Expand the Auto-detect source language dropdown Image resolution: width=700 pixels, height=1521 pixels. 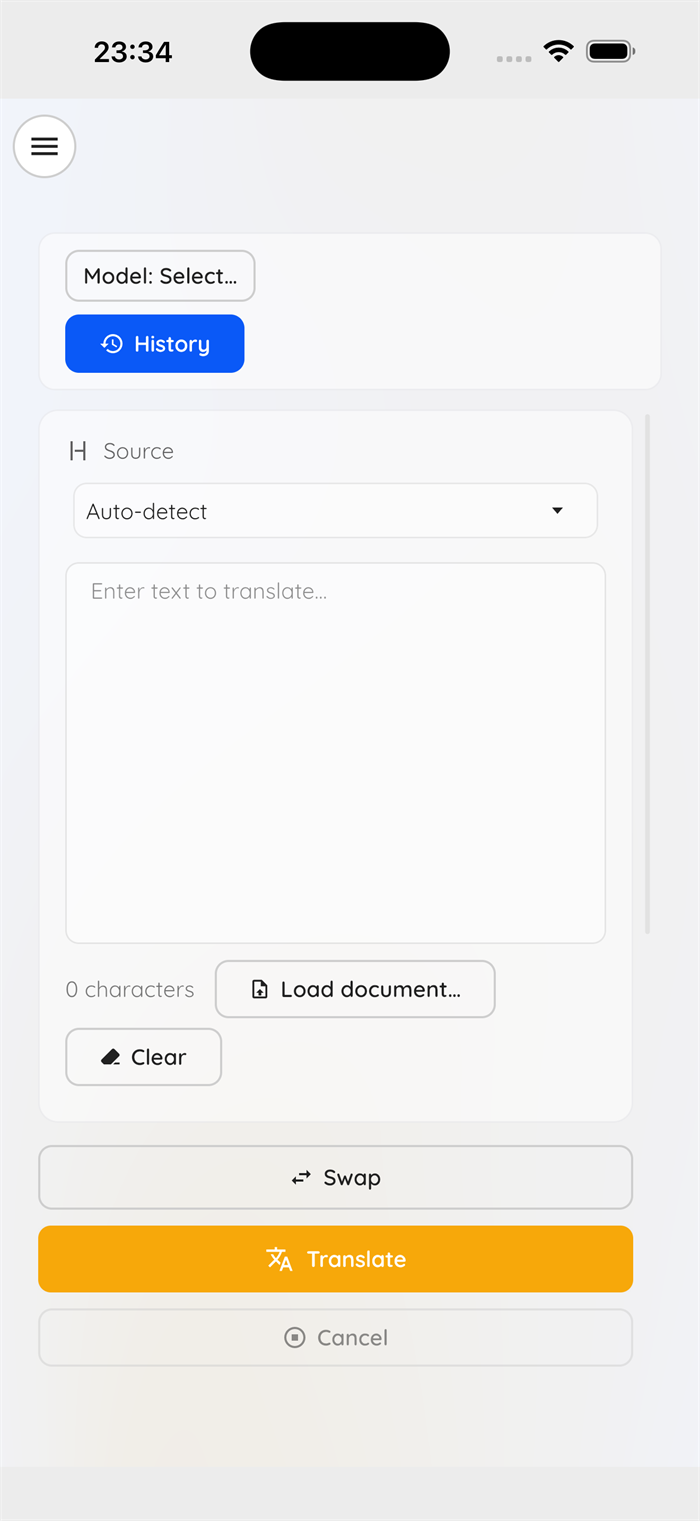coord(335,511)
